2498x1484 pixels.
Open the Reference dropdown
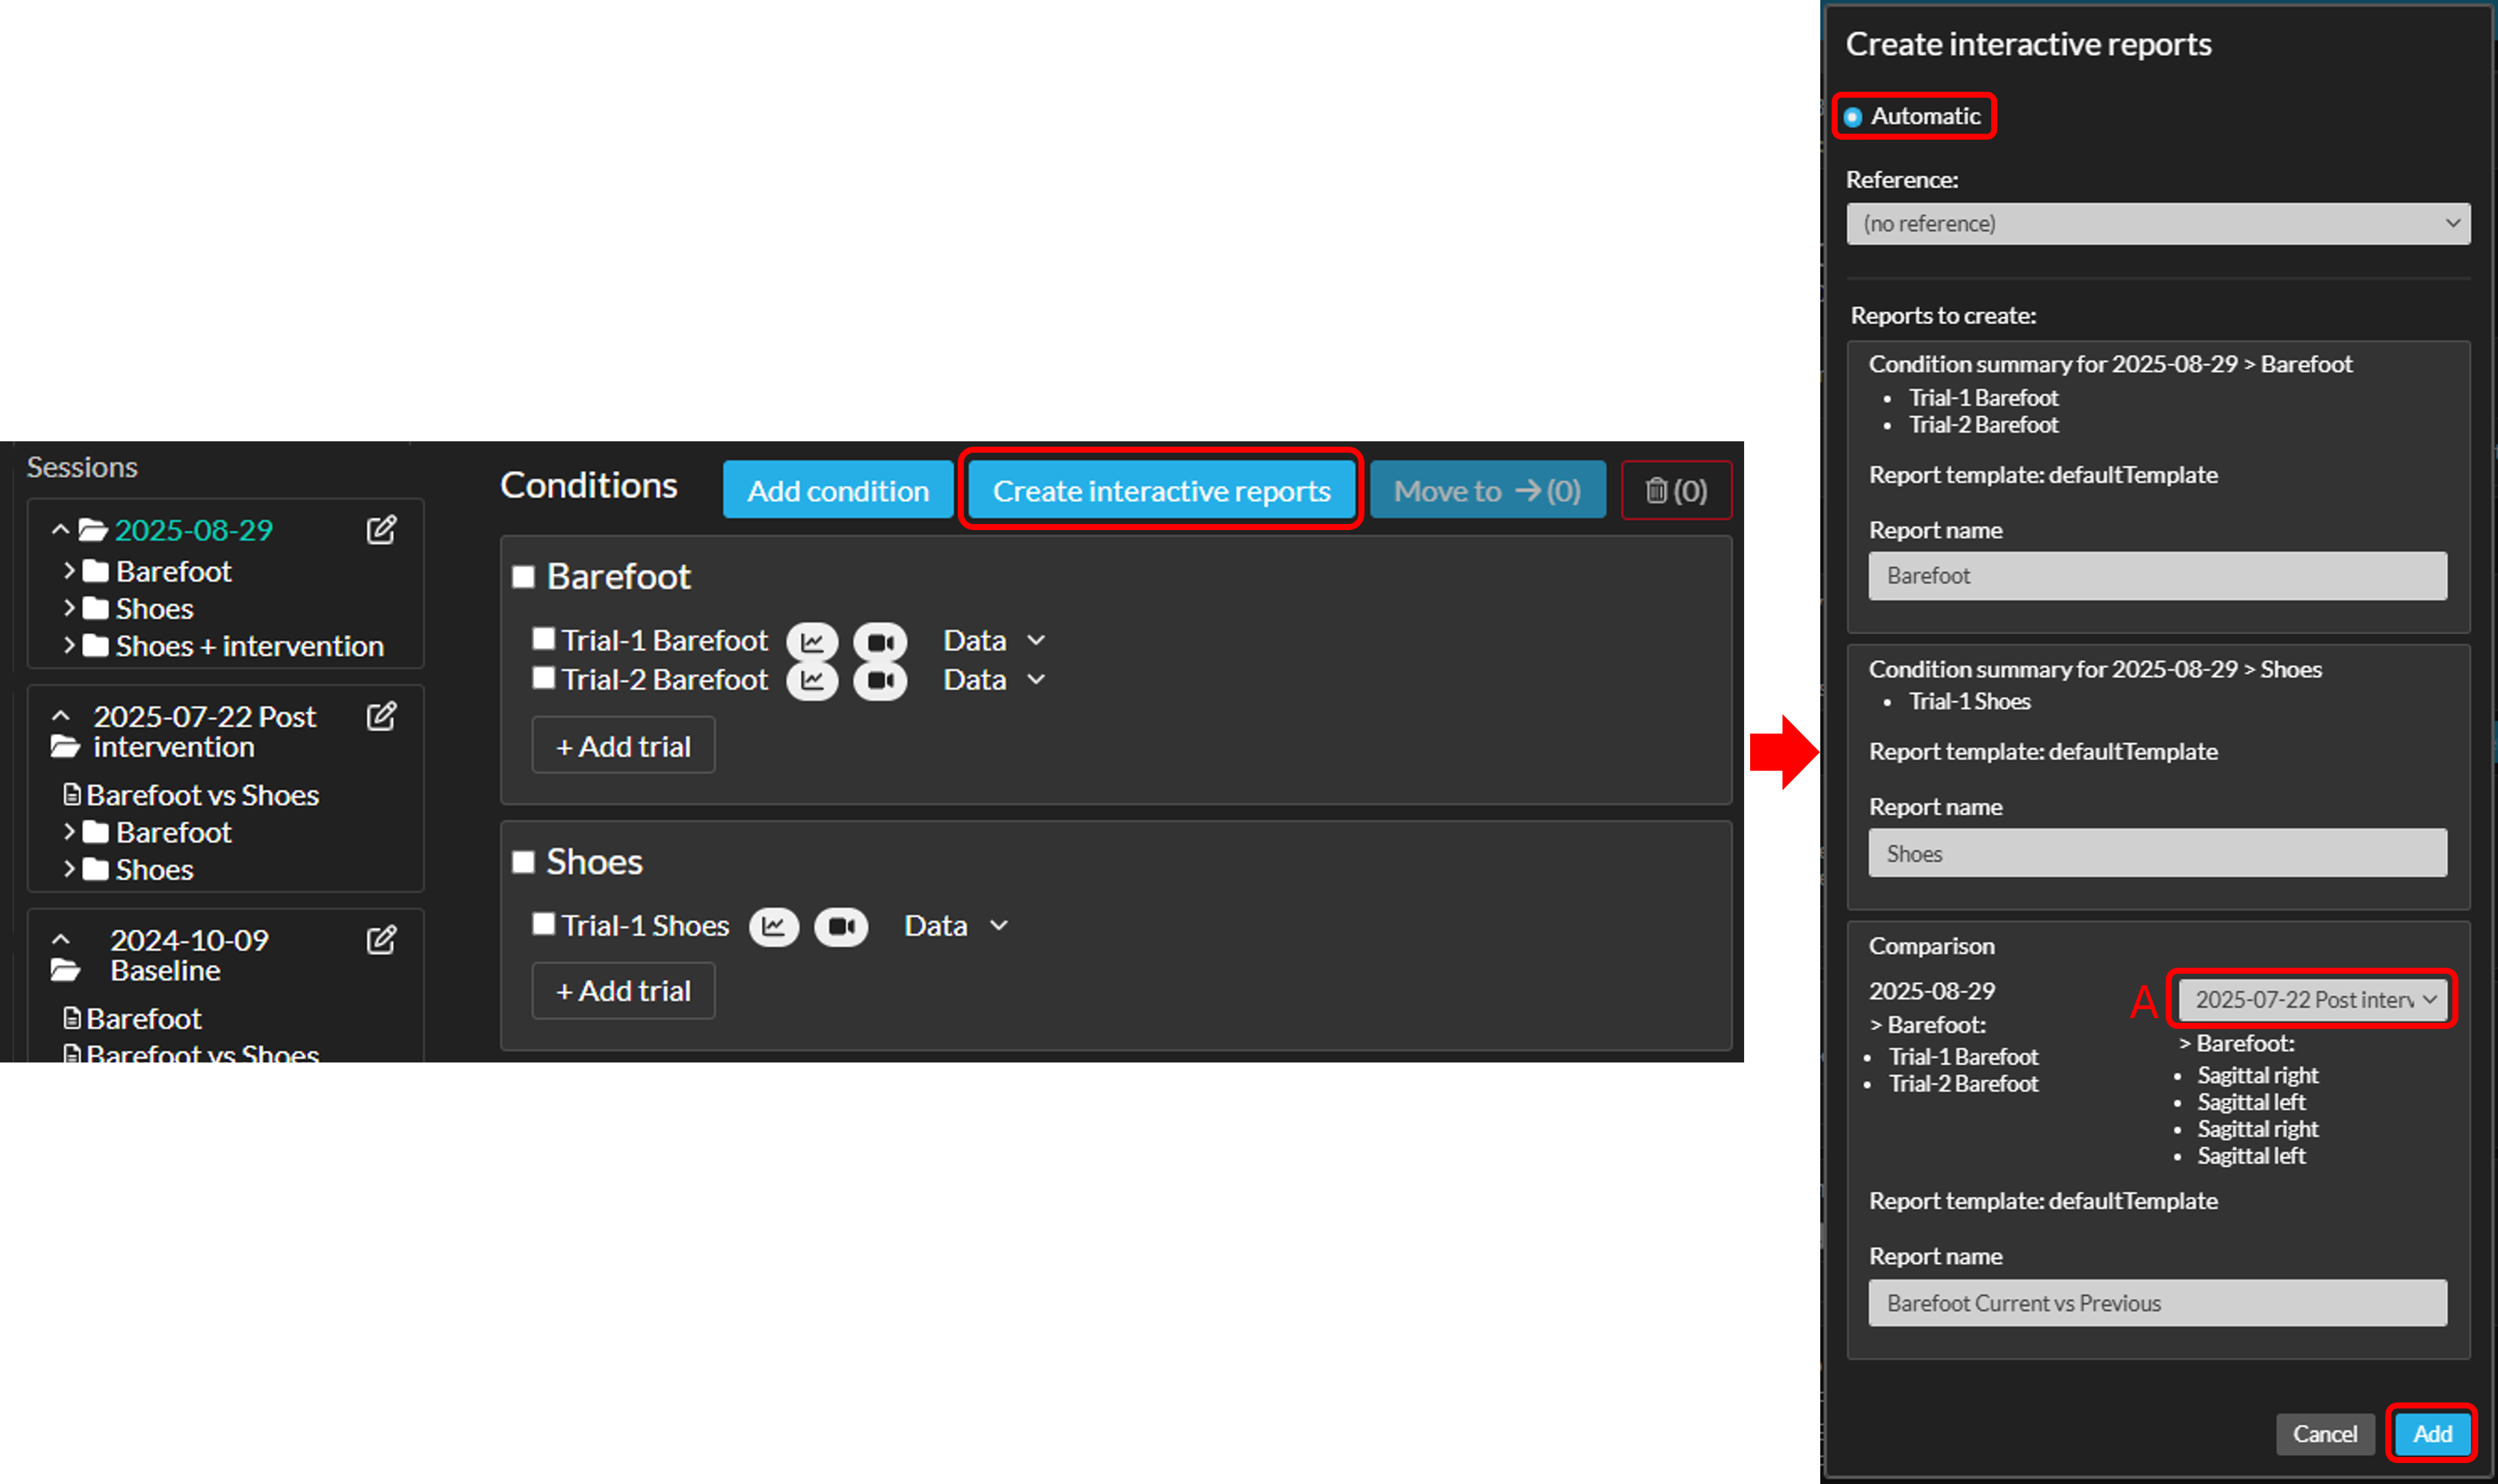coord(2157,224)
